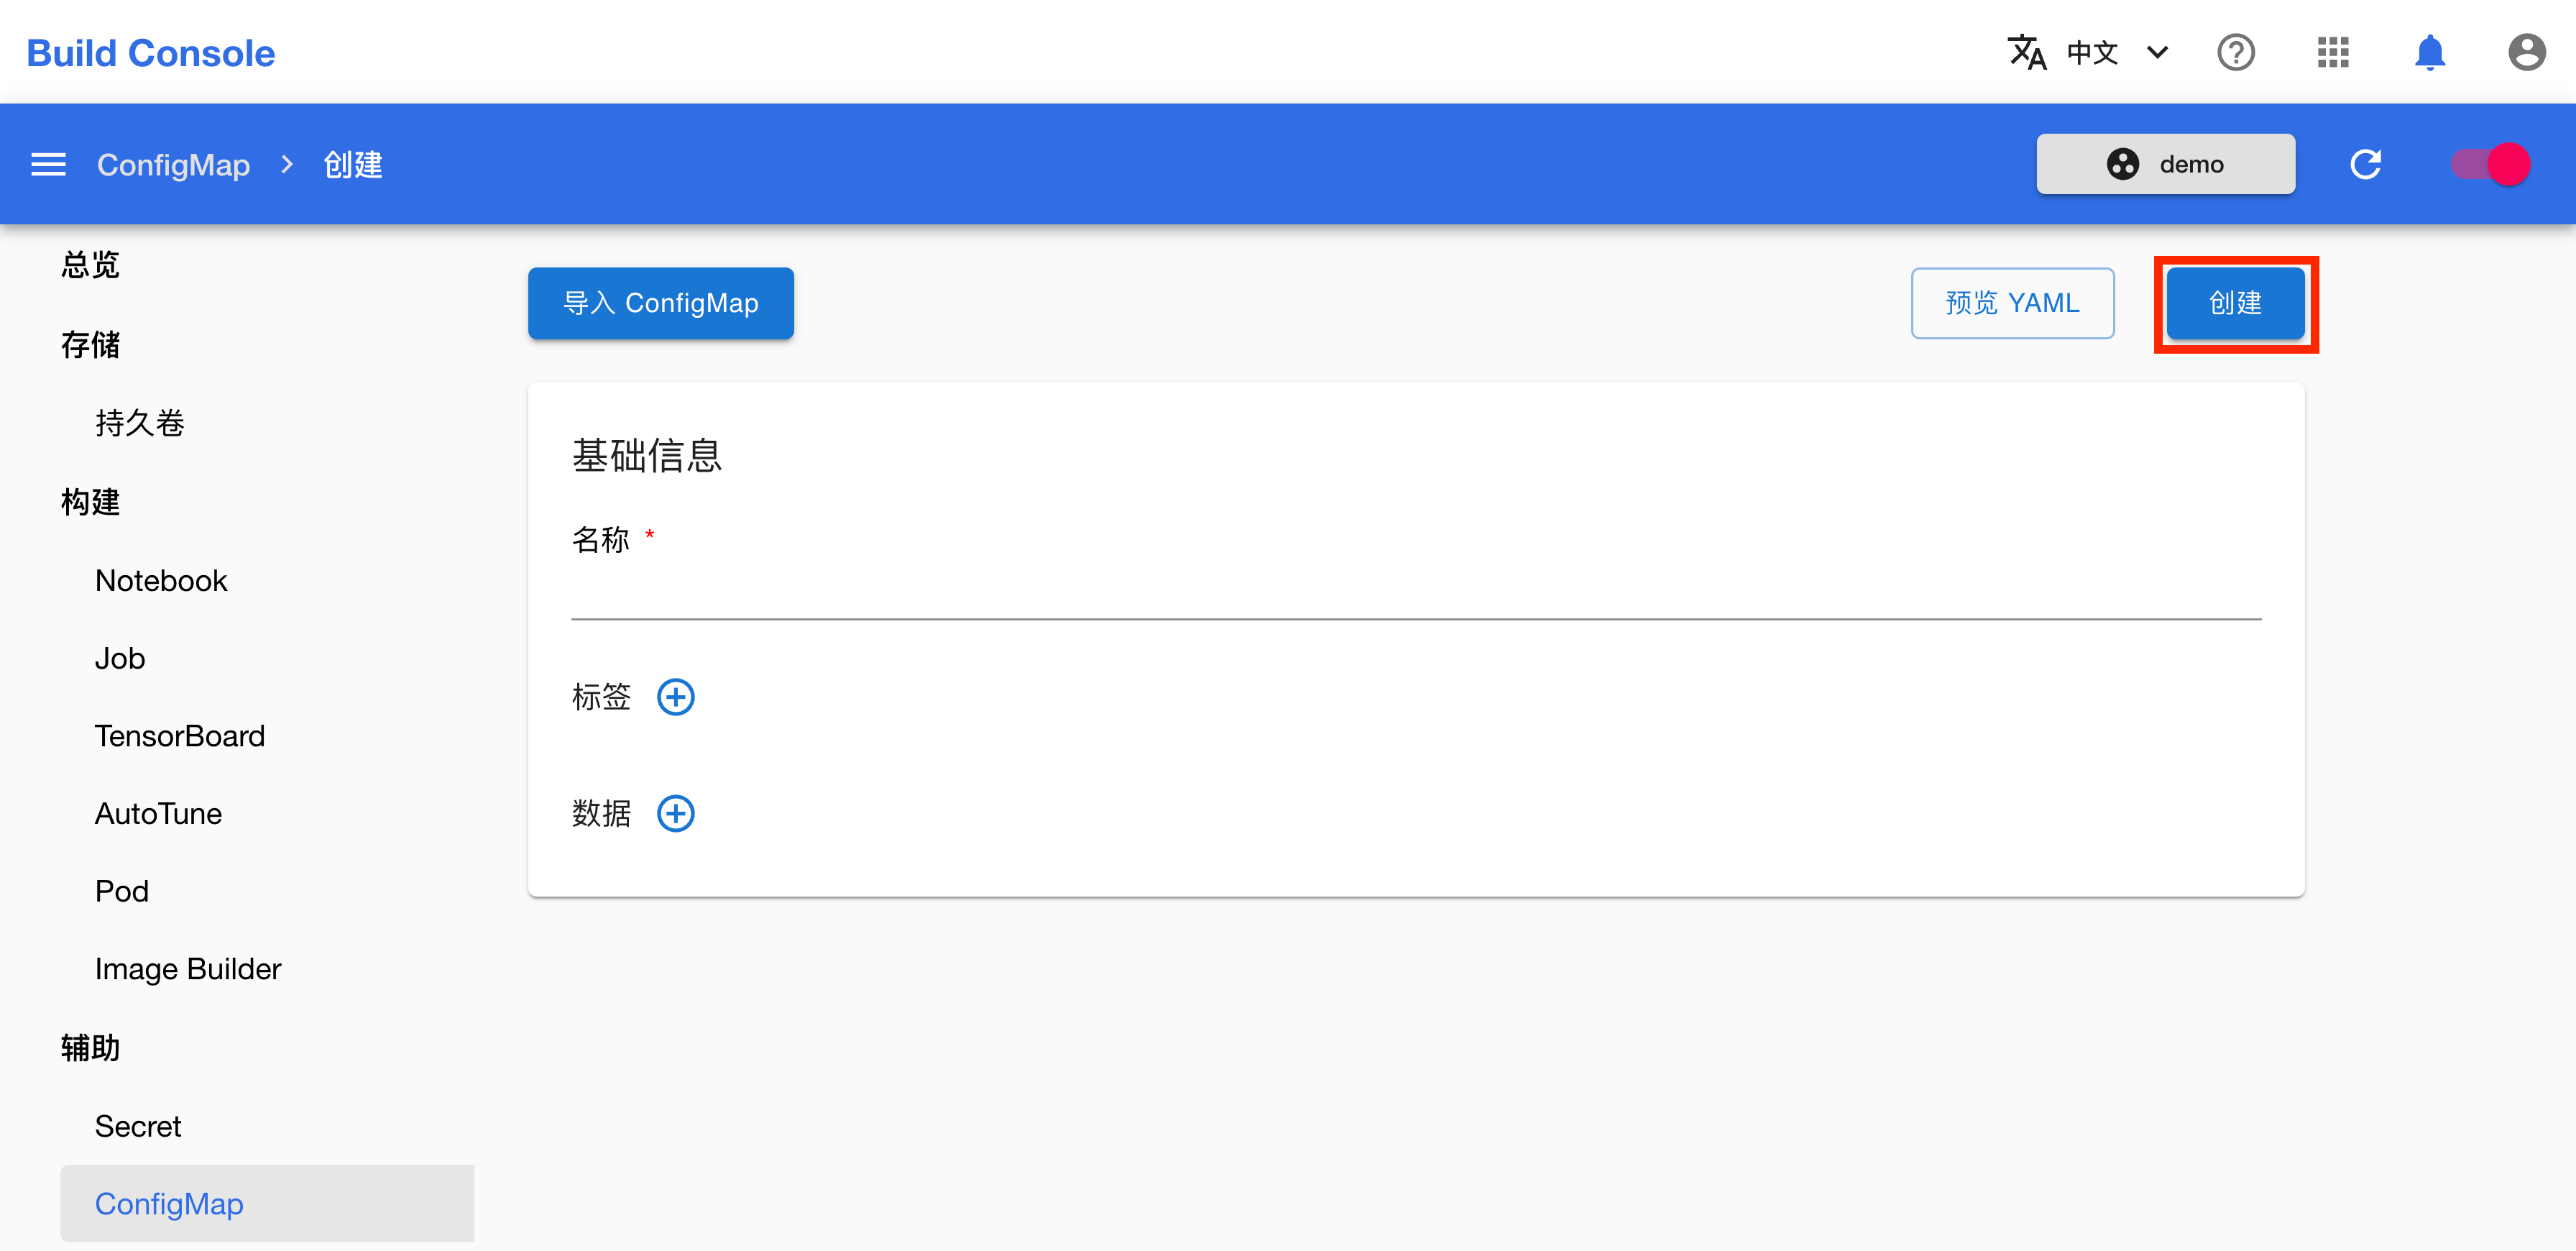The height and width of the screenshot is (1251, 2576).
Task: Click the notification bell icon
Action: pos(2430,52)
